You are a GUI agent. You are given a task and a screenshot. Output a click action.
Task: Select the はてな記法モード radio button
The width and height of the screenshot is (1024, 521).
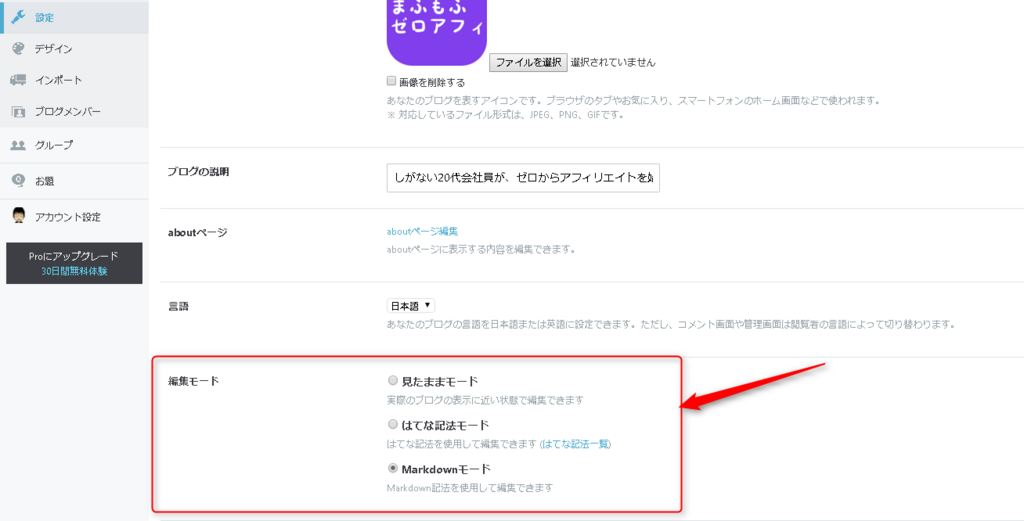pos(392,424)
